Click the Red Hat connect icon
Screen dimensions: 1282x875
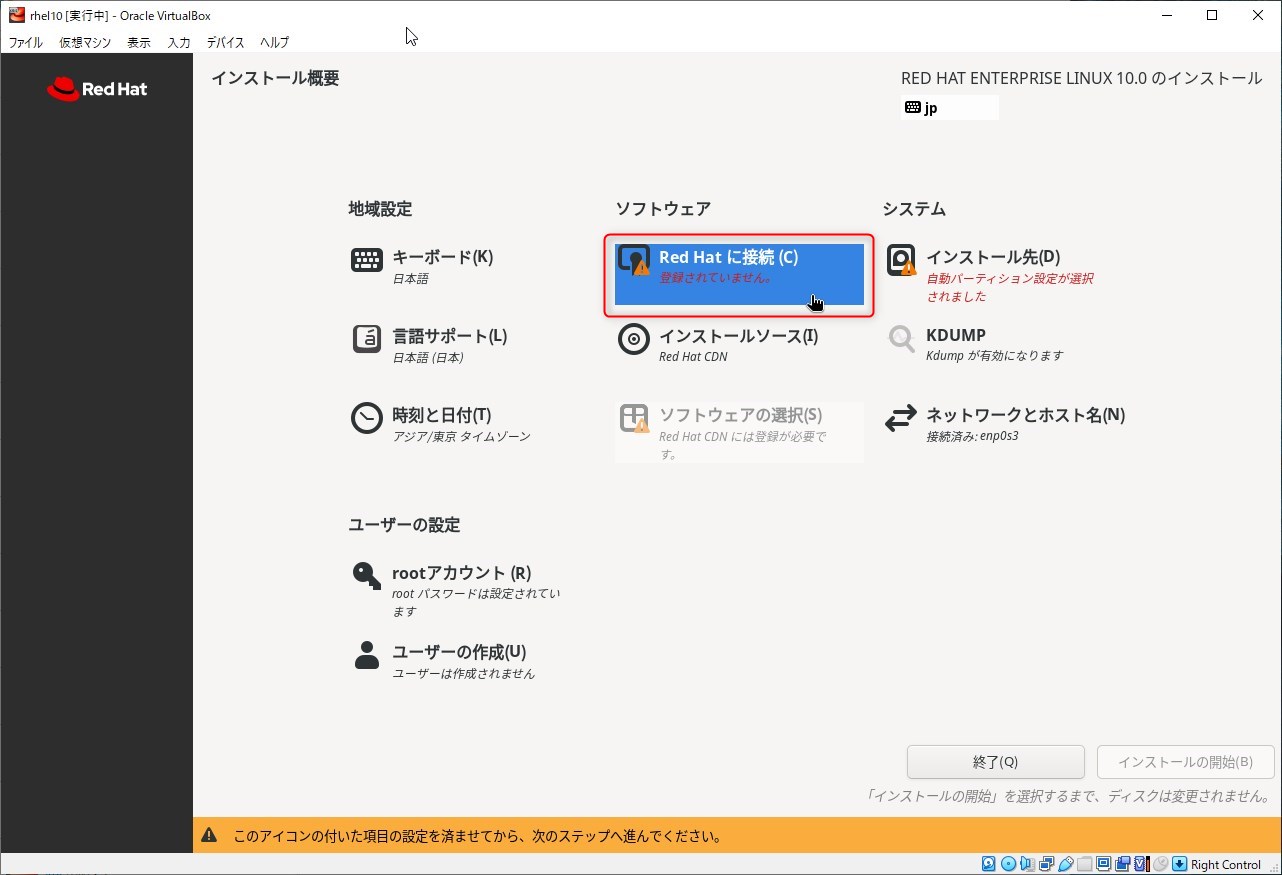[x=634, y=260]
